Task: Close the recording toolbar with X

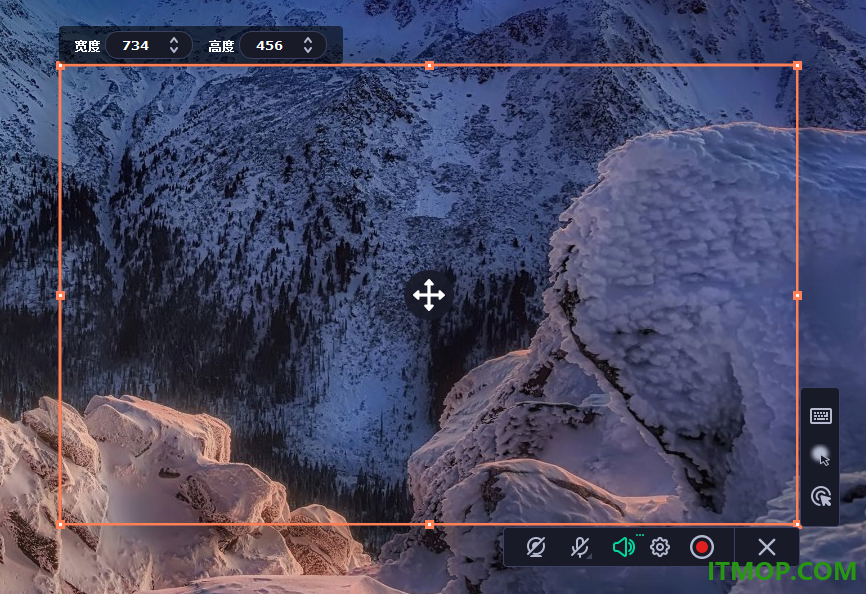Action: [x=767, y=547]
